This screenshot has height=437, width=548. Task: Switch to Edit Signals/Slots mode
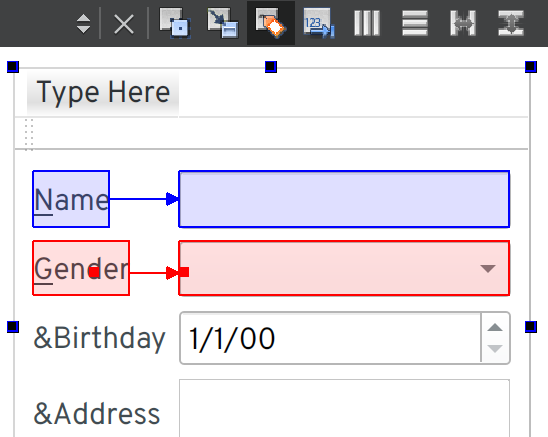tap(223, 23)
